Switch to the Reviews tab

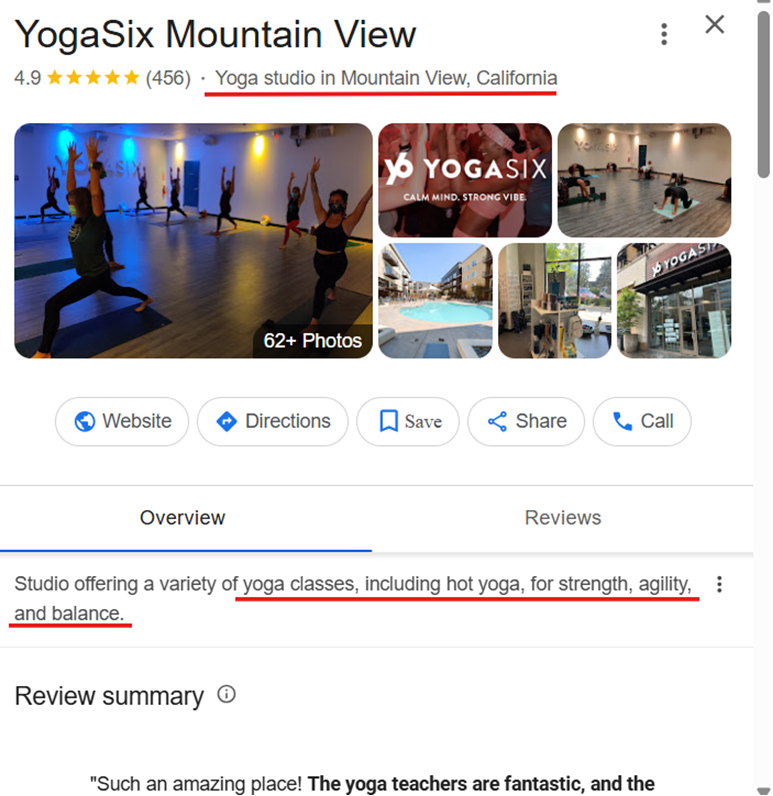pos(562,518)
